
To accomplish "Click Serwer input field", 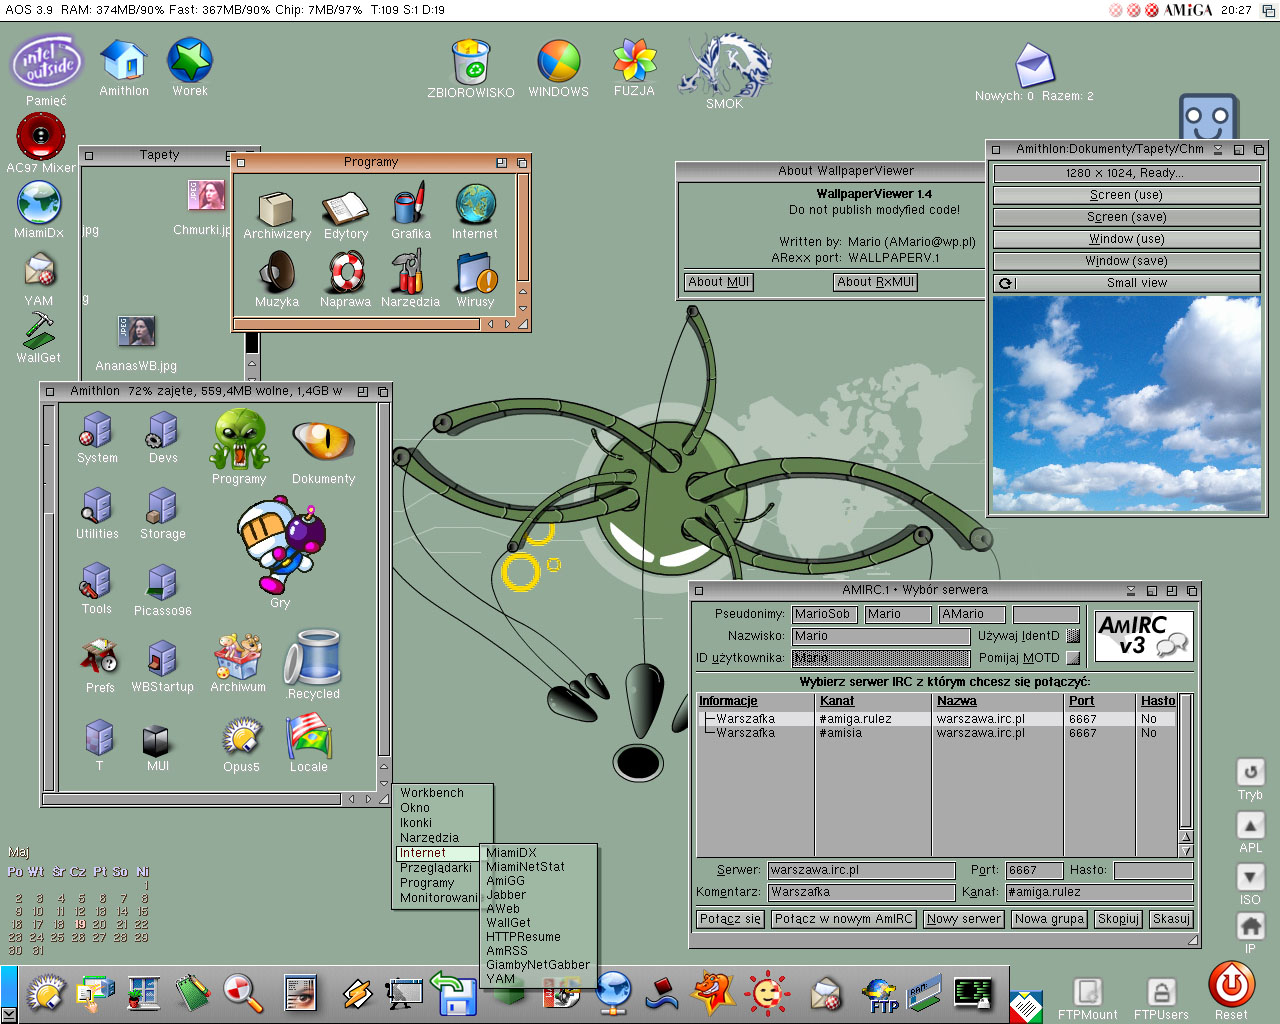I will point(861,870).
